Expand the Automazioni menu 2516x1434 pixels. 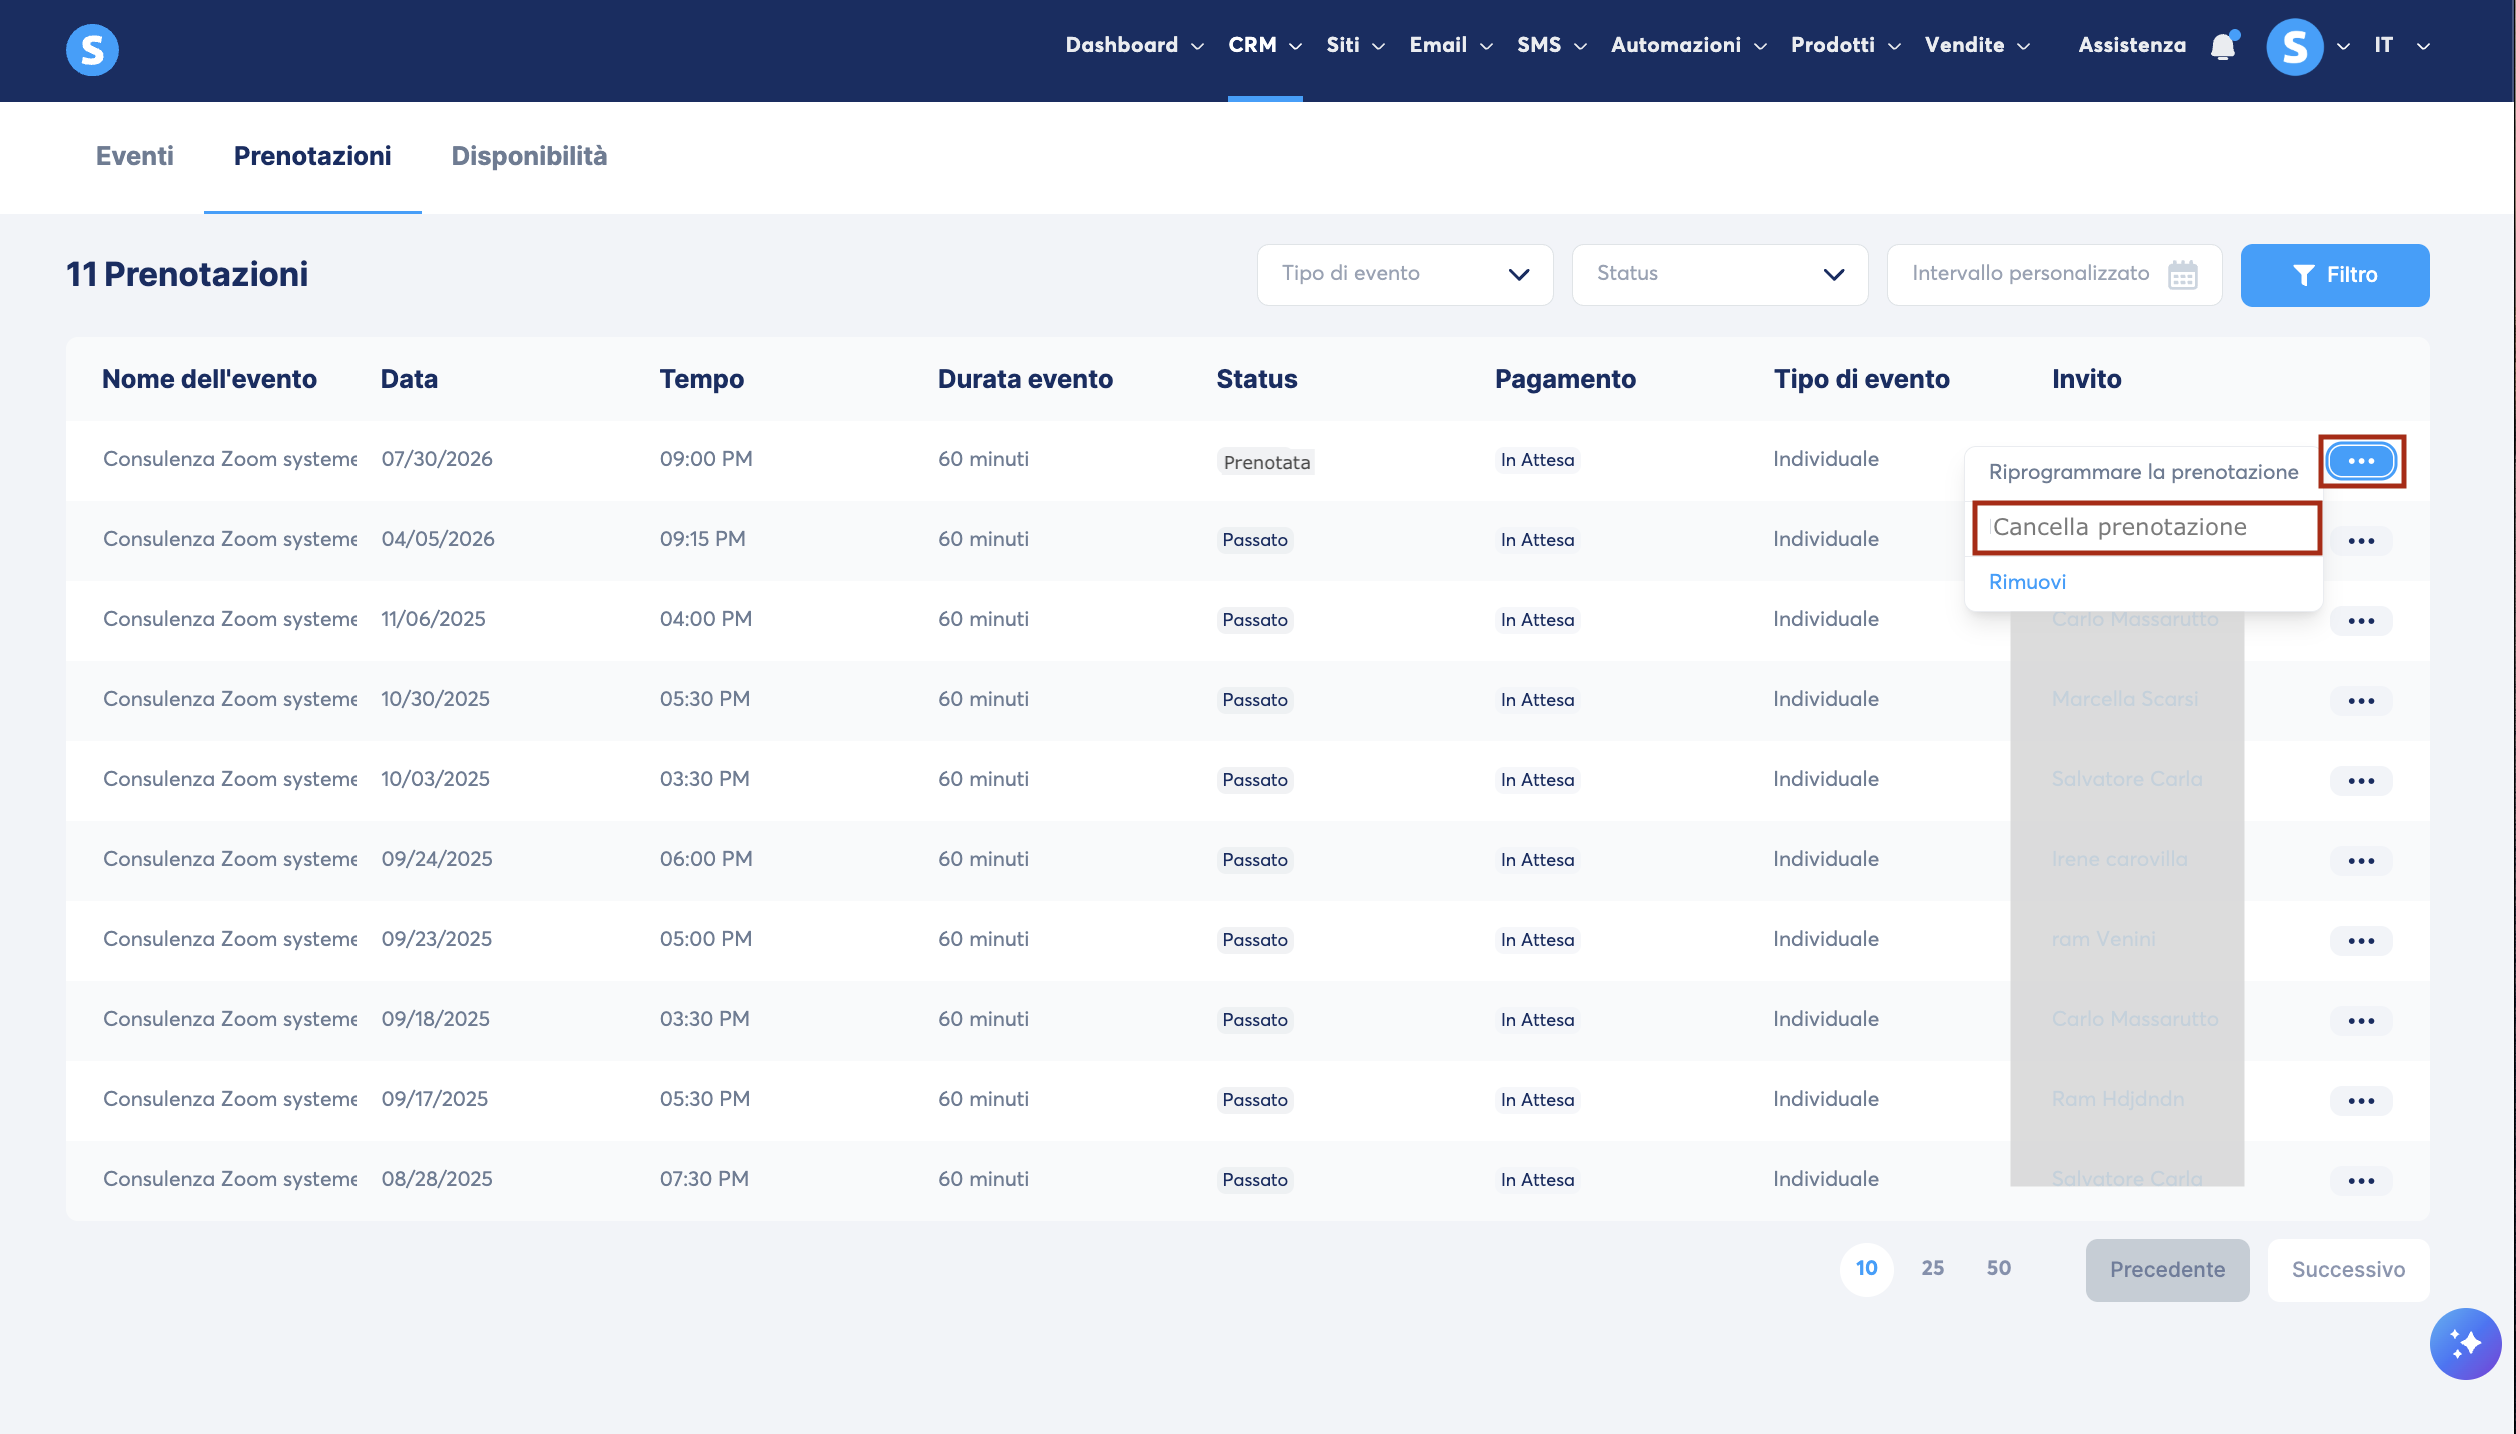[x=1688, y=45]
